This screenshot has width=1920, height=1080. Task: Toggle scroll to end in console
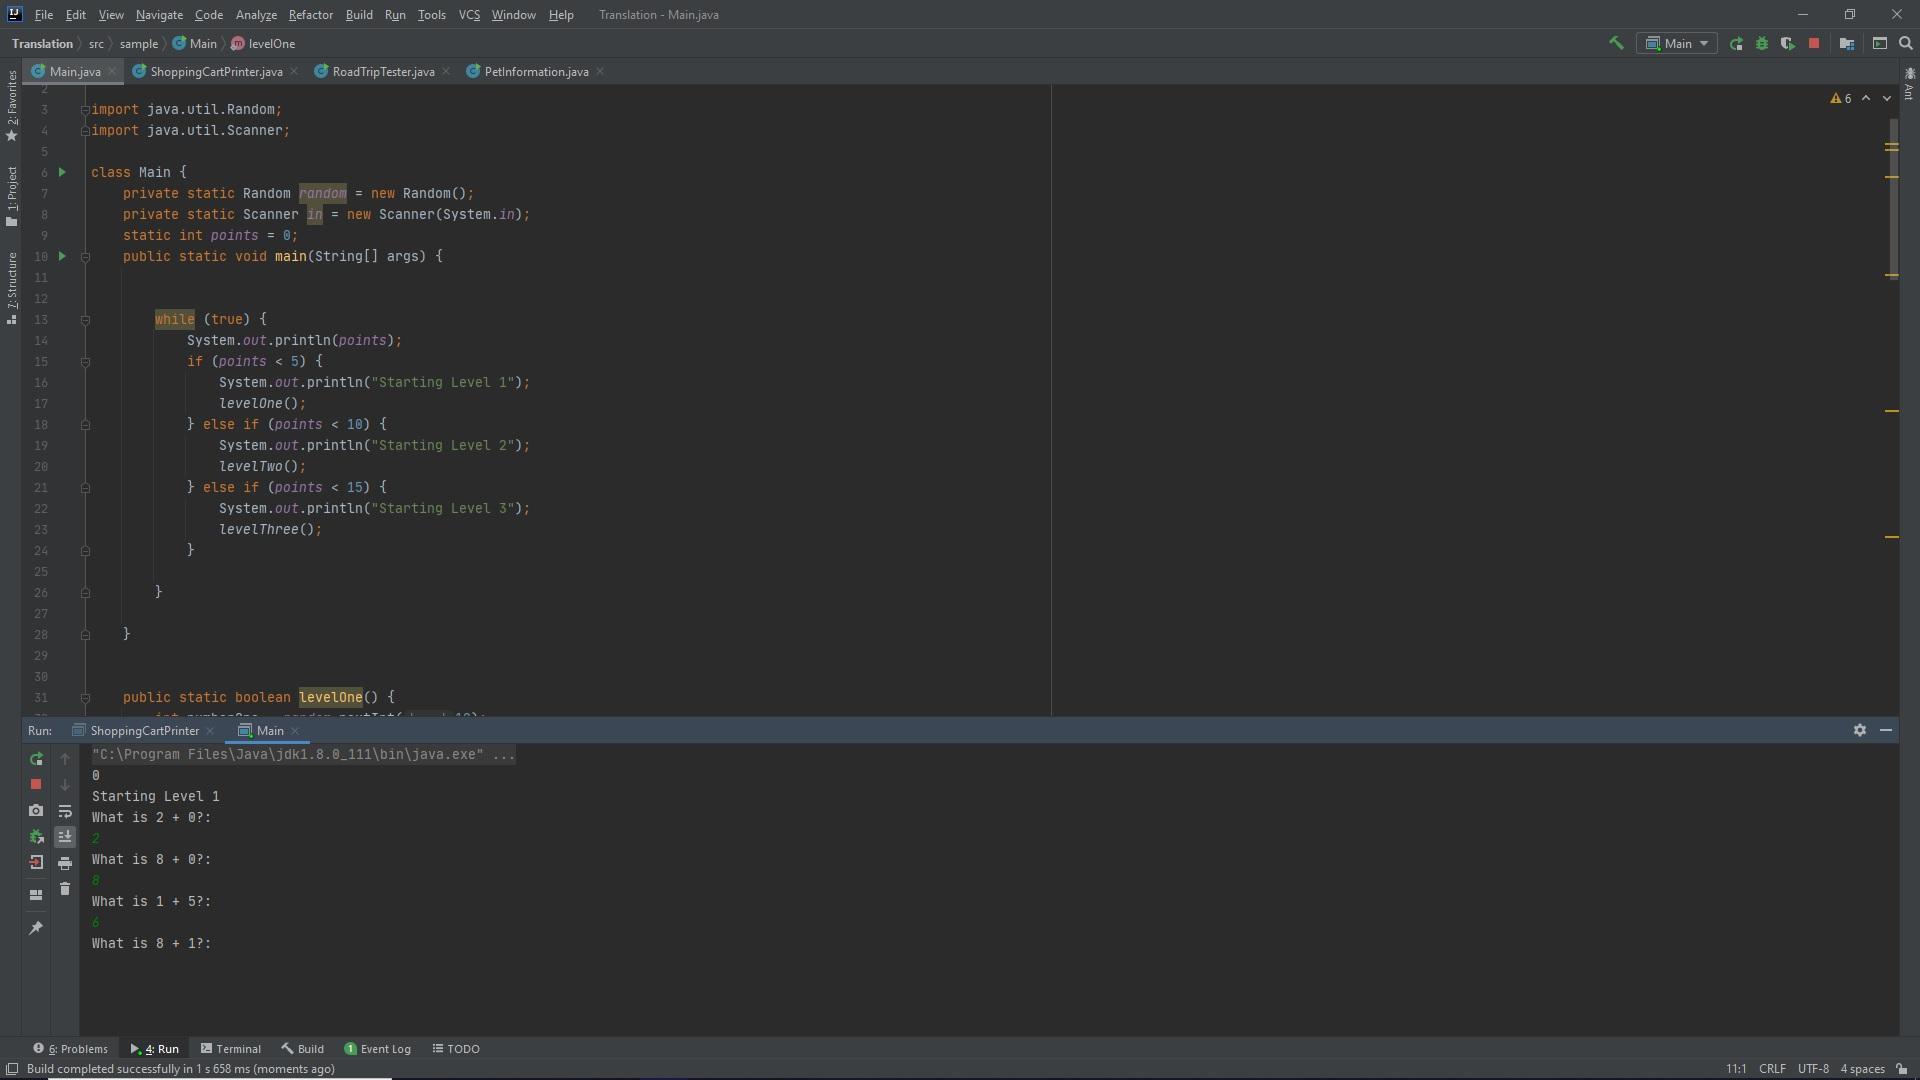click(x=65, y=837)
